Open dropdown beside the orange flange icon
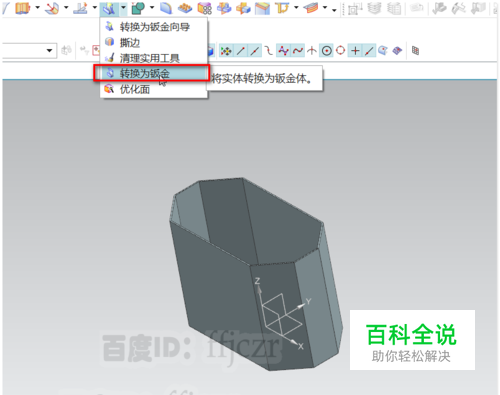 click(37, 7)
